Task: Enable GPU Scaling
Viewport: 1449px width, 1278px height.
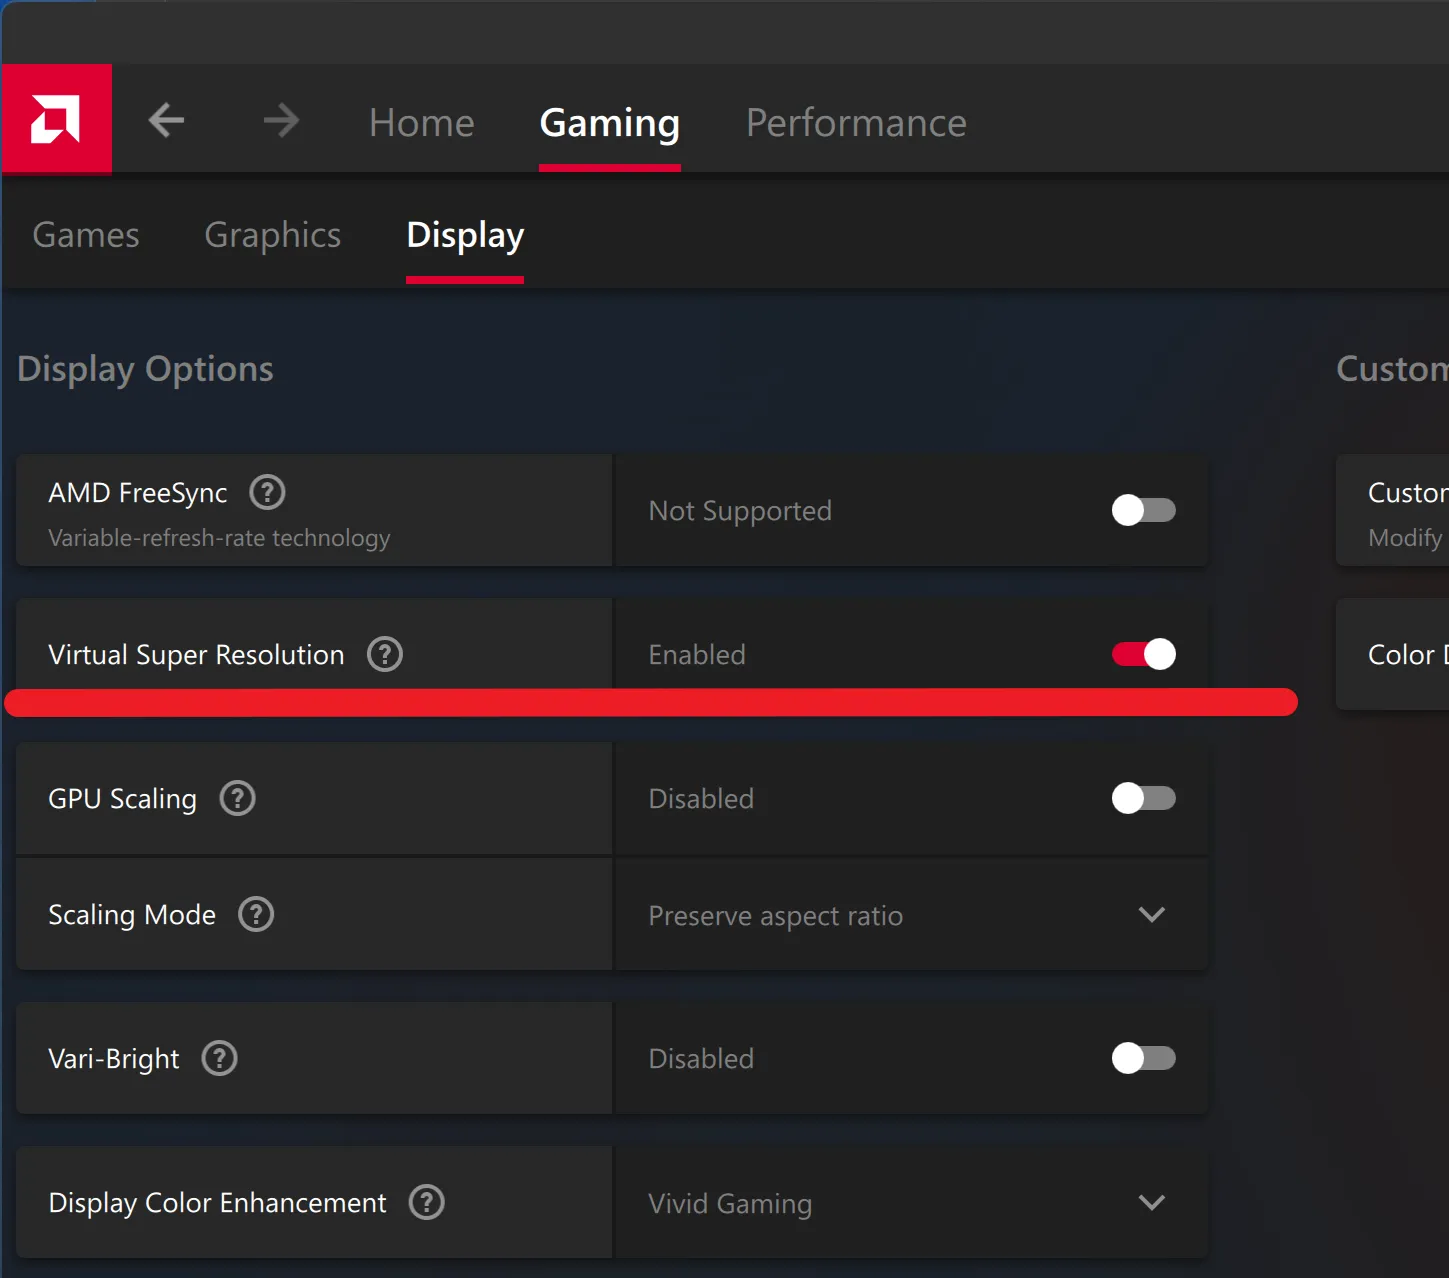Action: click(1143, 798)
